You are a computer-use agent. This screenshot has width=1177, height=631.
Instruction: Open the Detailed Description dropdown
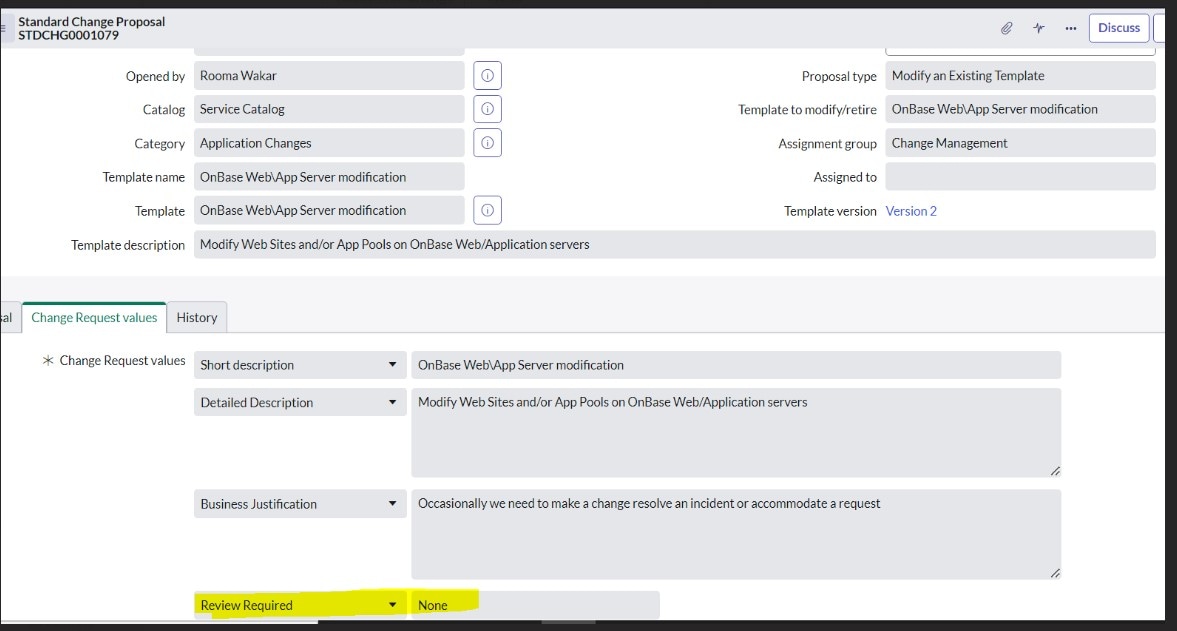(x=393, y=402)
